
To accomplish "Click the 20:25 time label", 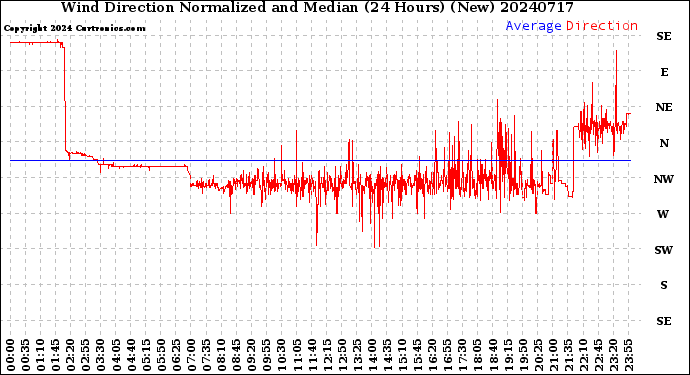I will point(538,356).
